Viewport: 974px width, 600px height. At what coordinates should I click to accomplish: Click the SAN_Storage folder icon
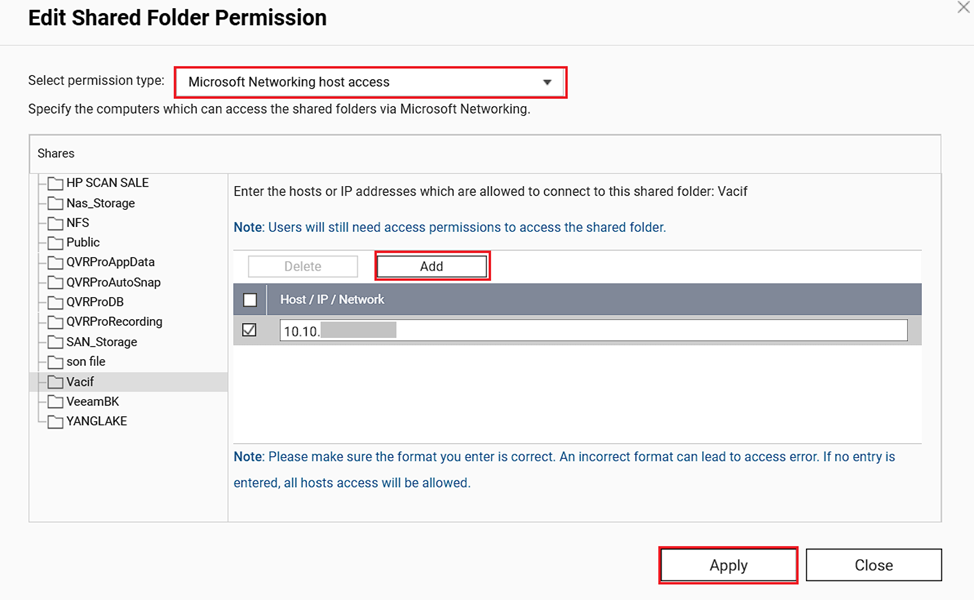click(x=56, y=342)
